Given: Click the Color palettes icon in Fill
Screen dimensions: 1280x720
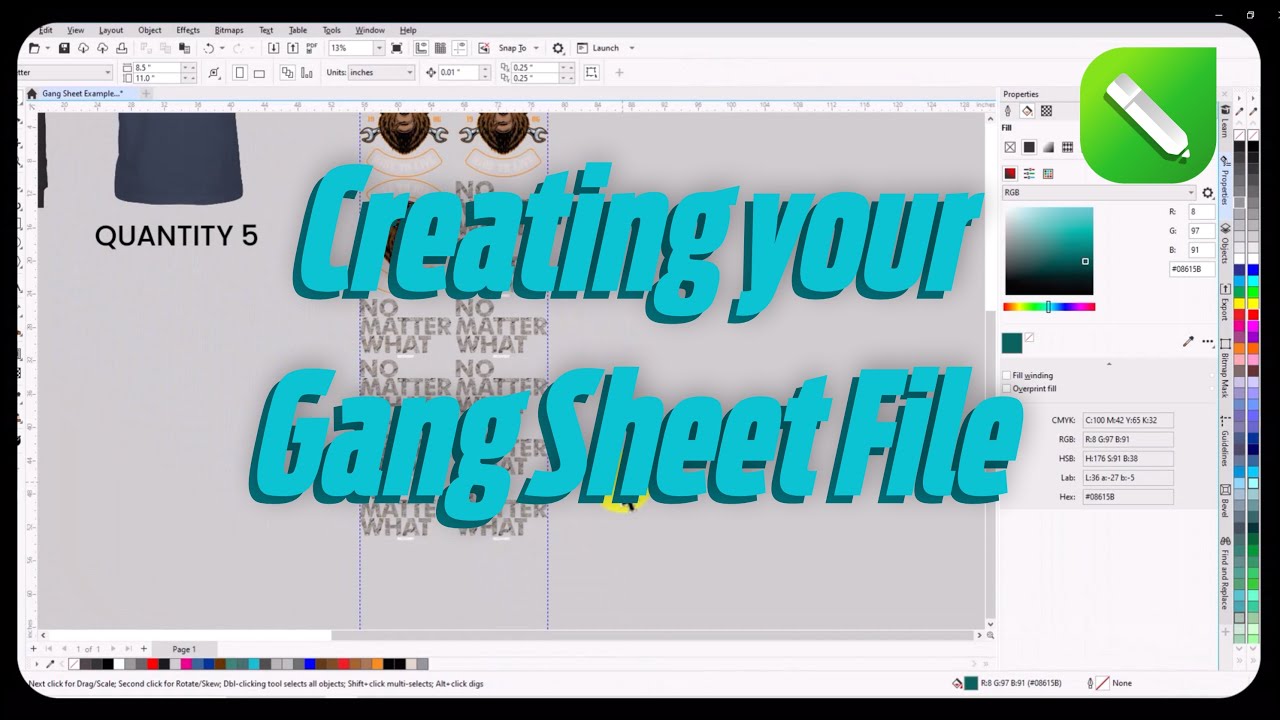Looking at the screenshot, I should coord(1048,173).
